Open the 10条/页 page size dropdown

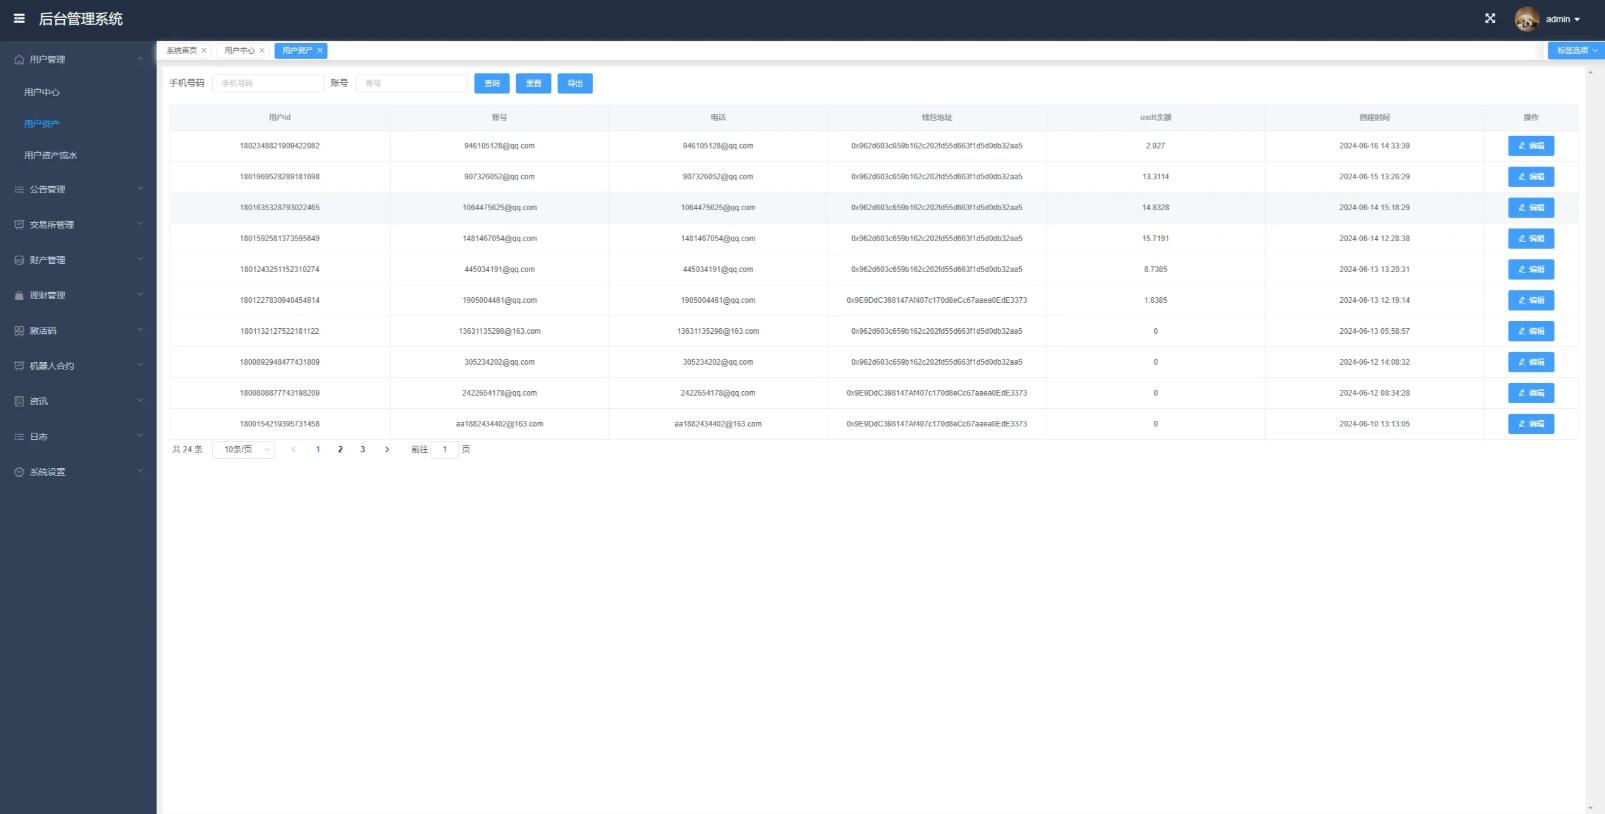point(243,450)
